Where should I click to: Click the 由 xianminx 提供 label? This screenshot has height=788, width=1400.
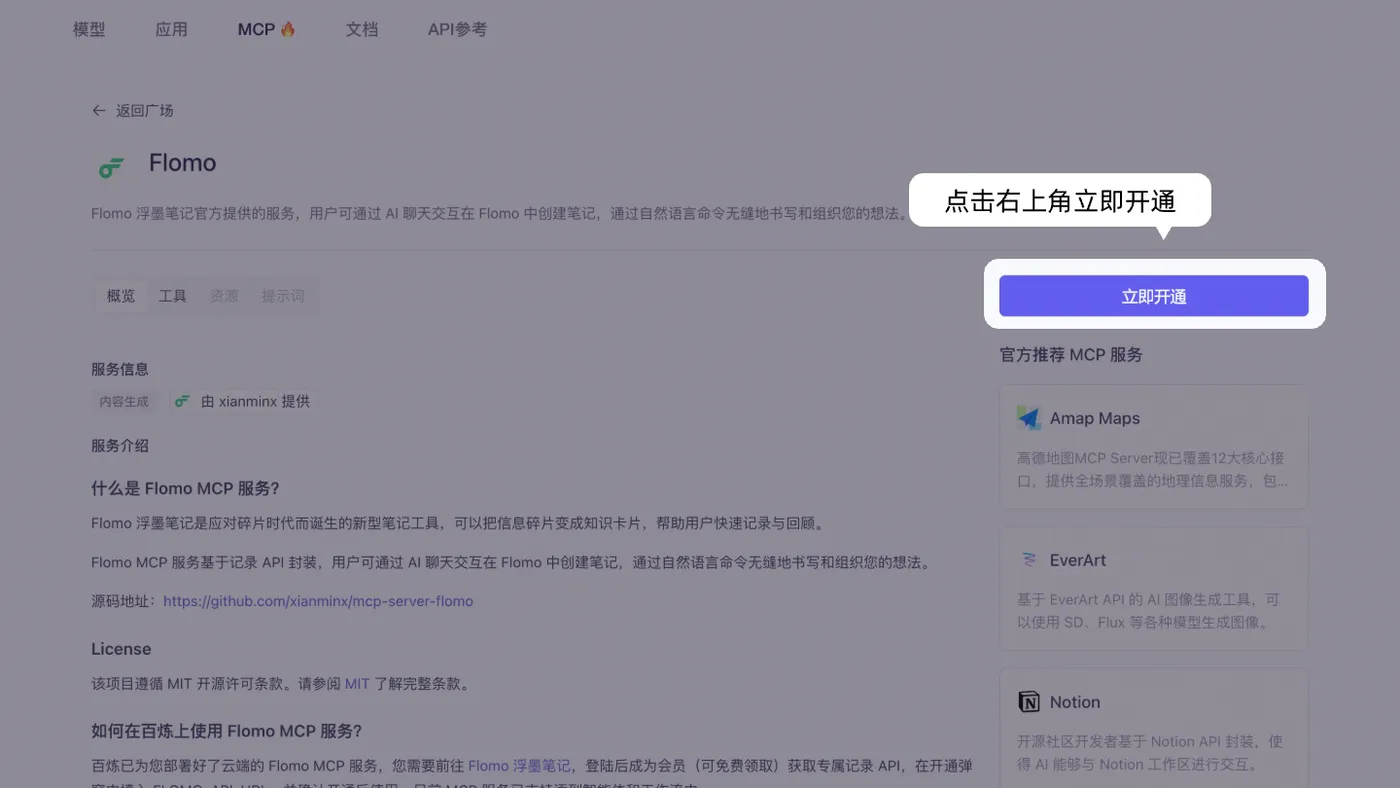click(x=255, y=401)
